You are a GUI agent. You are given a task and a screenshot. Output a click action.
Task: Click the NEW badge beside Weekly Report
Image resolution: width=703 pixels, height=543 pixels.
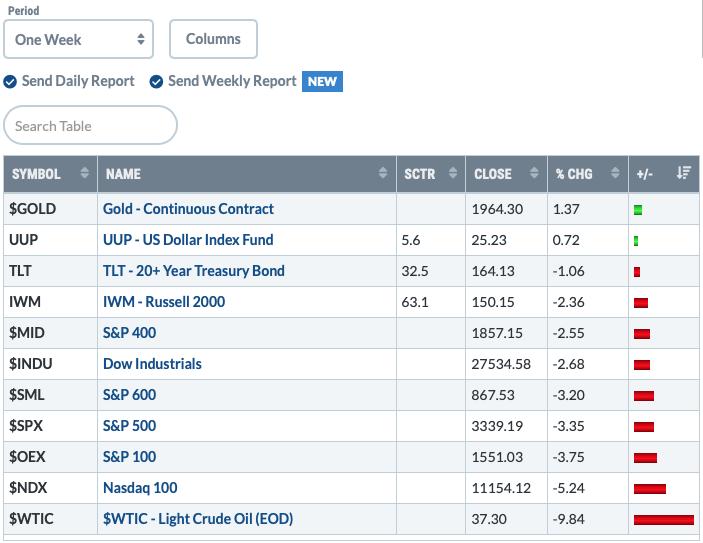(x=322, y=82)
